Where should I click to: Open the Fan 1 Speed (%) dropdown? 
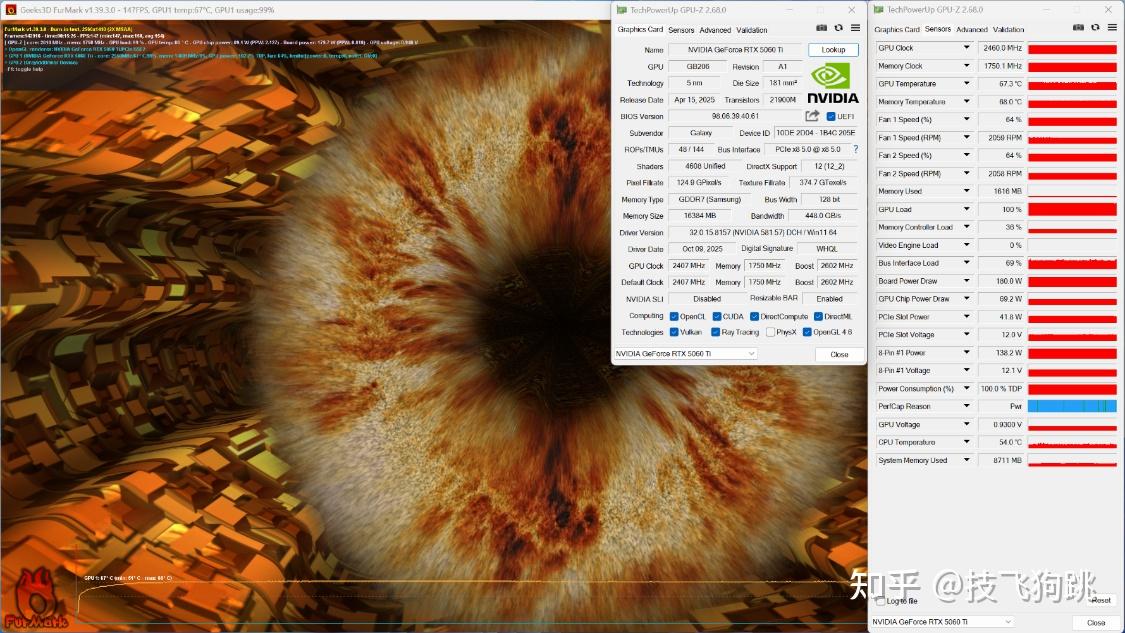pyautogui.click(x=966, y=119)
